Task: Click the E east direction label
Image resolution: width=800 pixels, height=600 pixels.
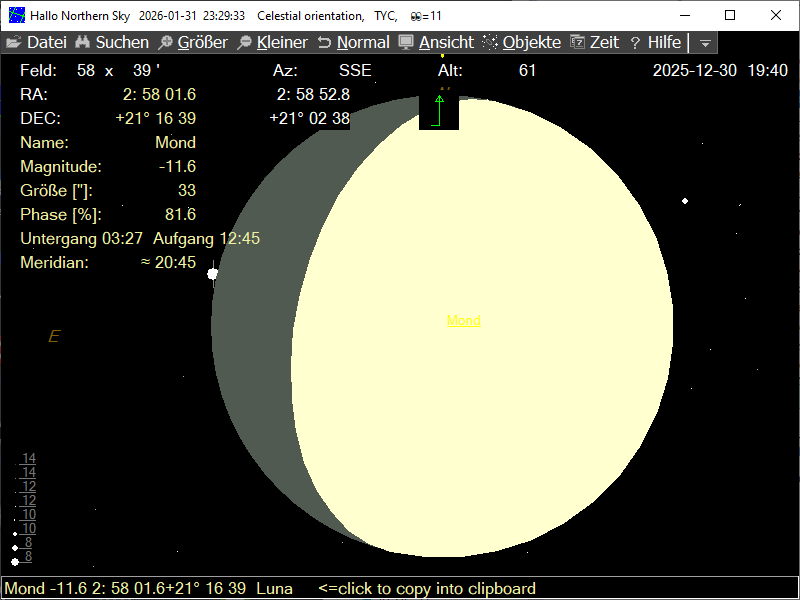Action: point(54,337)
